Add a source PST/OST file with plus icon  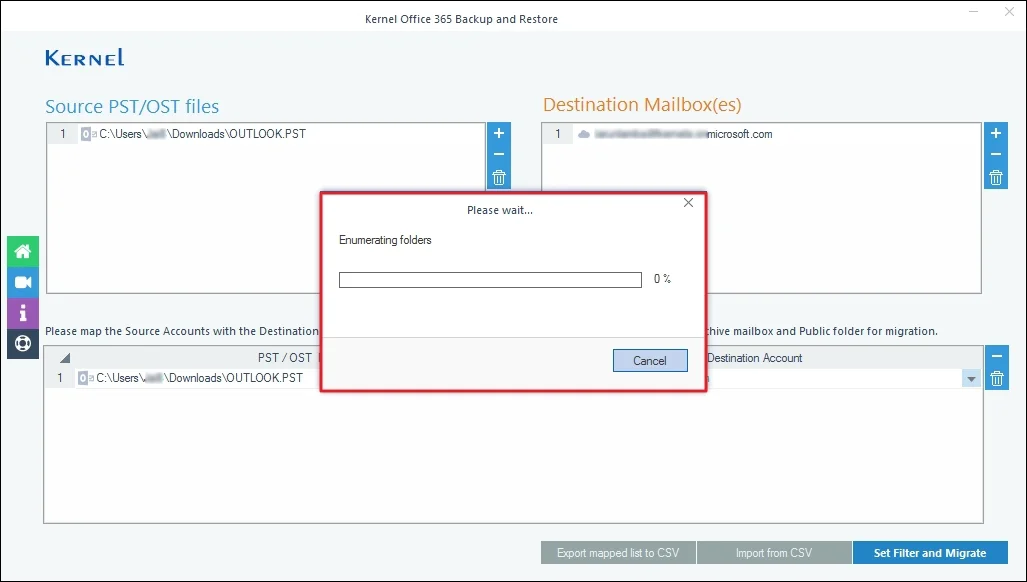click(498, 134)
